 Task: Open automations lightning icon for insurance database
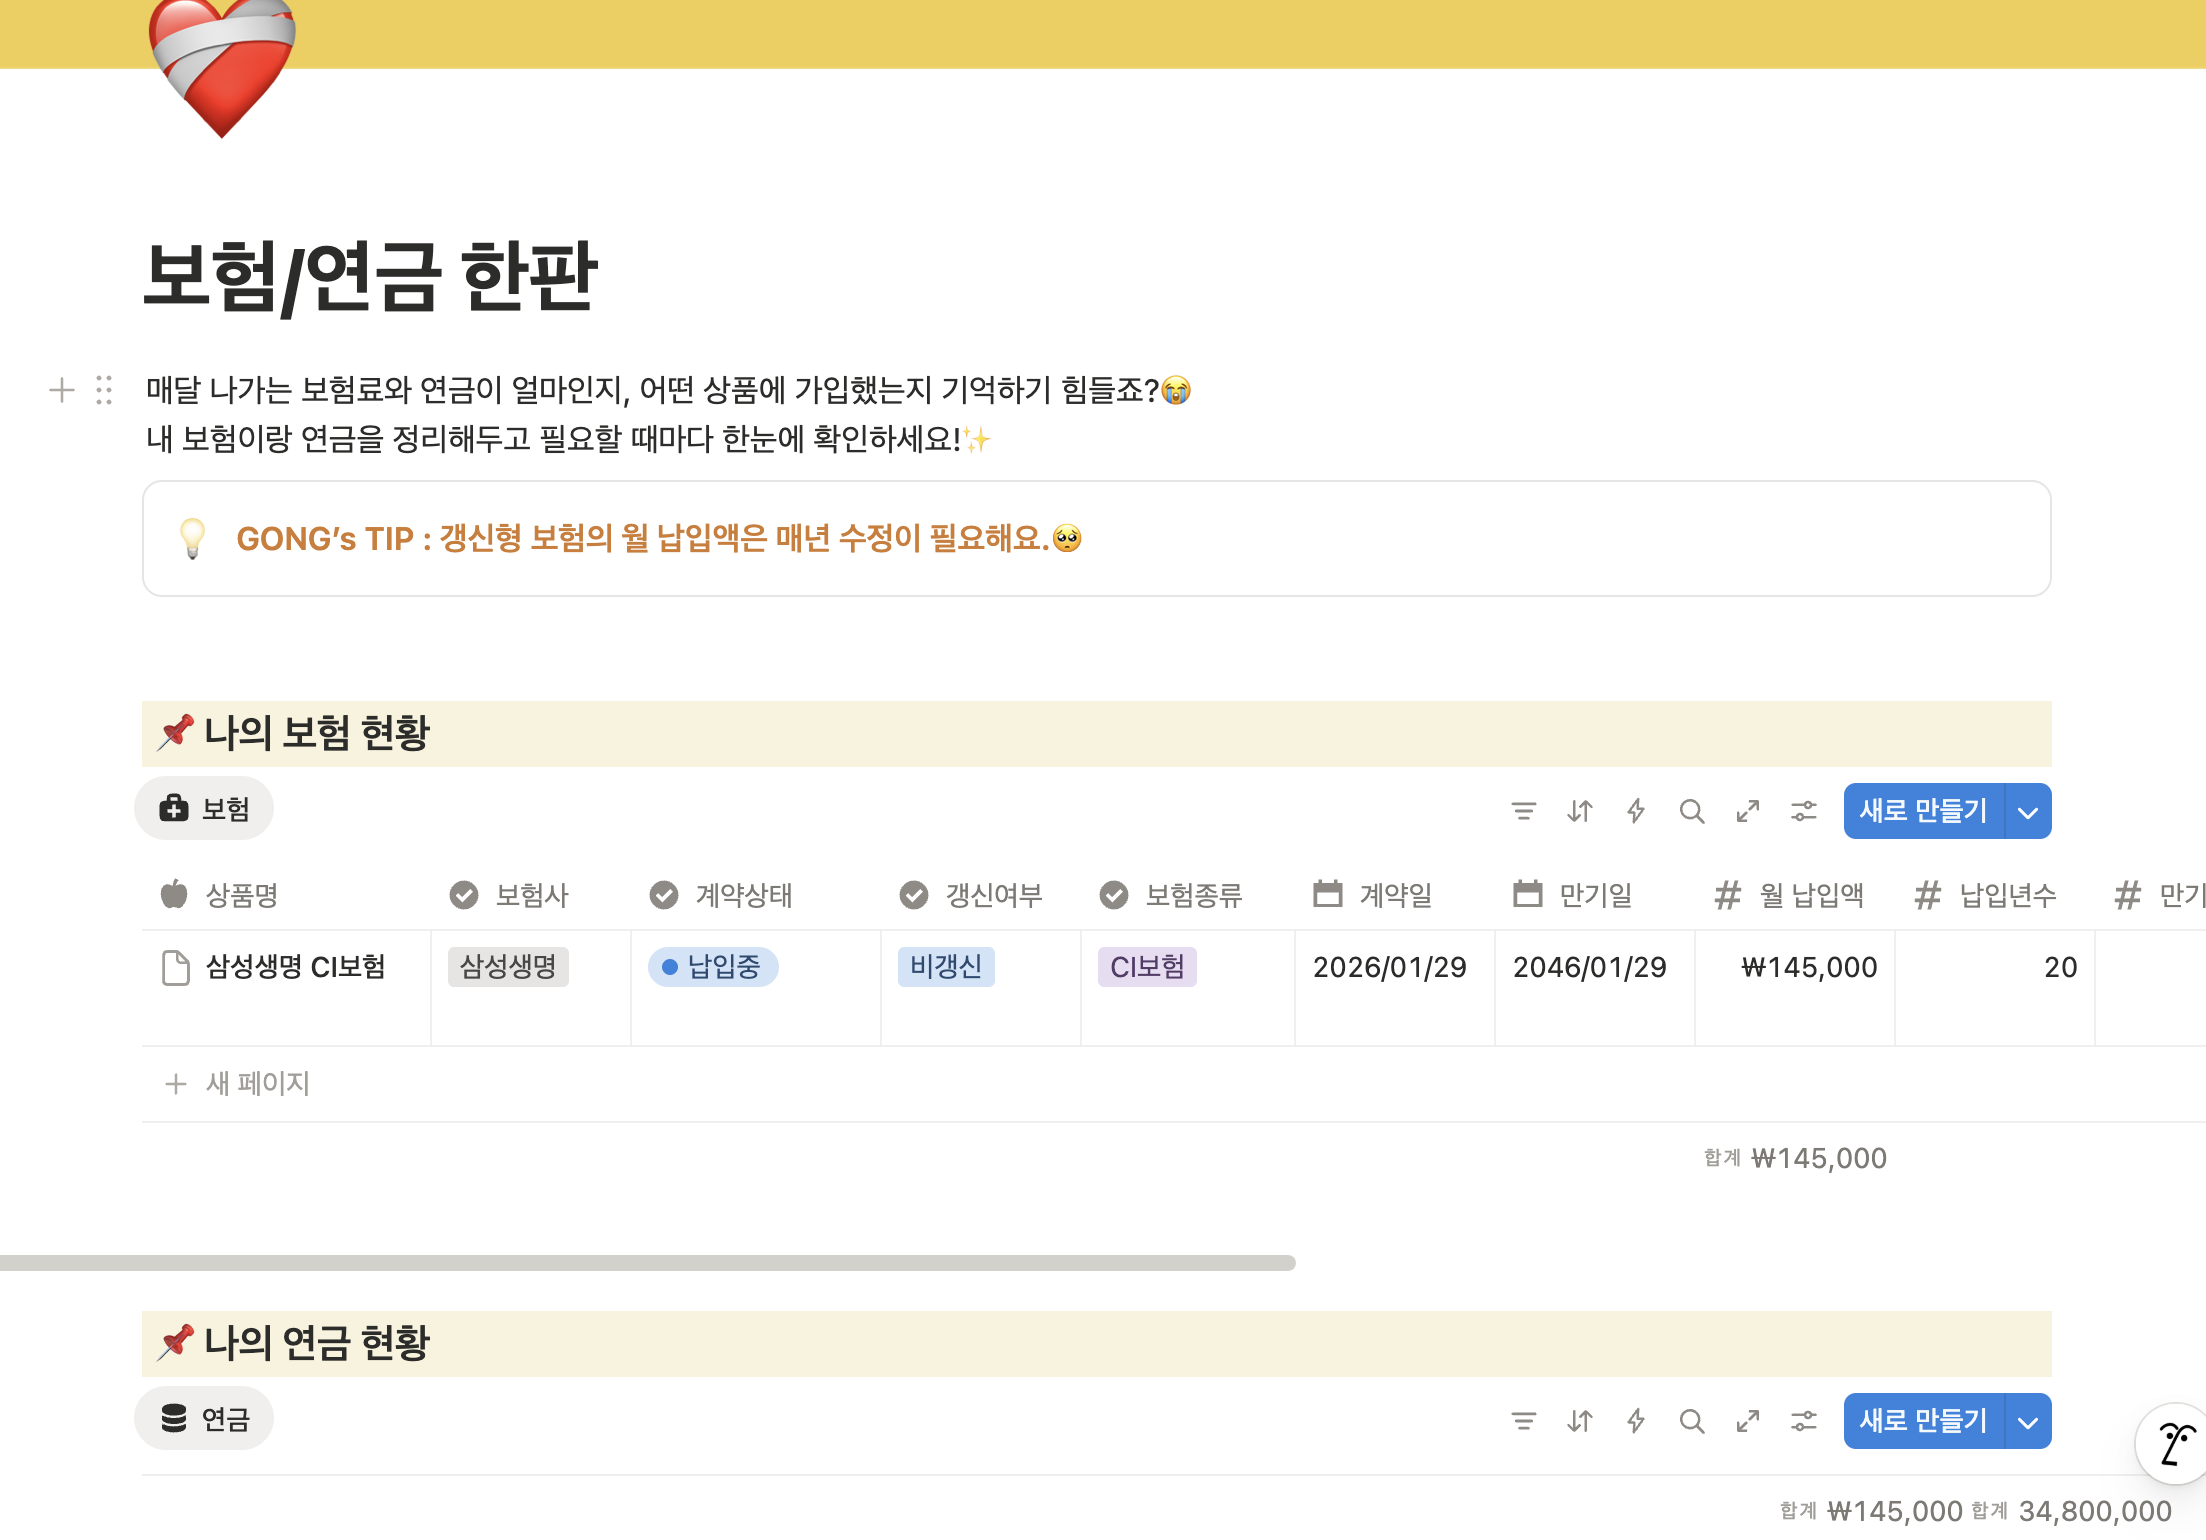pyautogui.click(x=1636, y=811)
